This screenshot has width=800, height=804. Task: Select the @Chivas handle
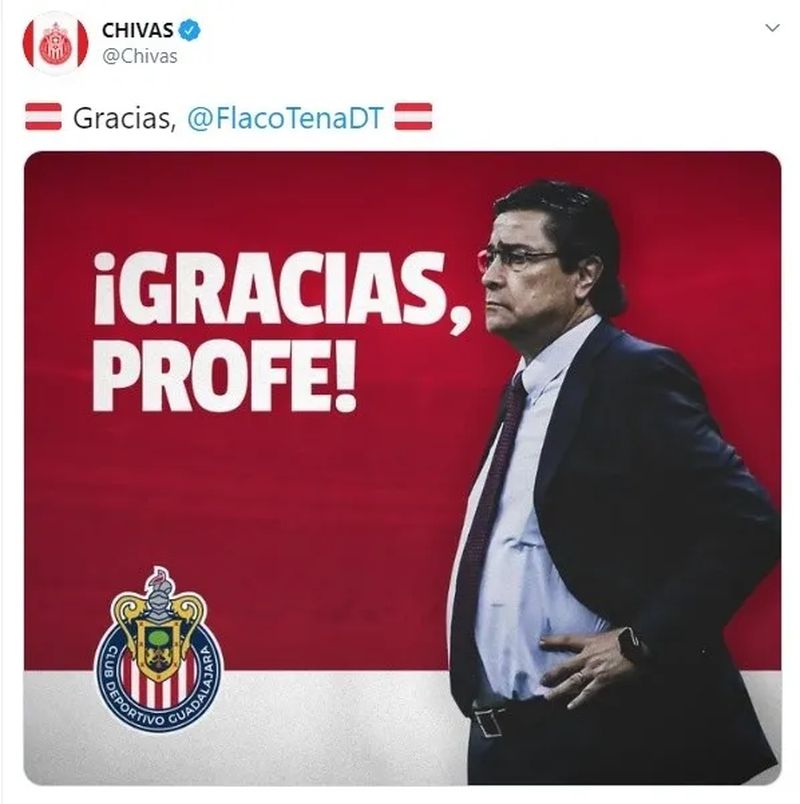140,56
